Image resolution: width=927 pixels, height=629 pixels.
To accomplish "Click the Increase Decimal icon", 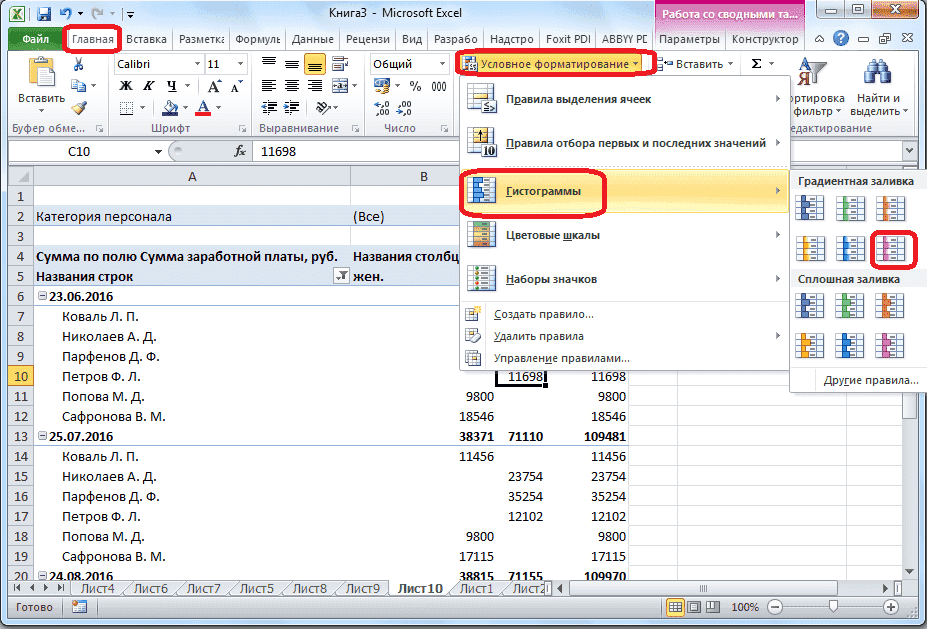I will pos(380,108).
